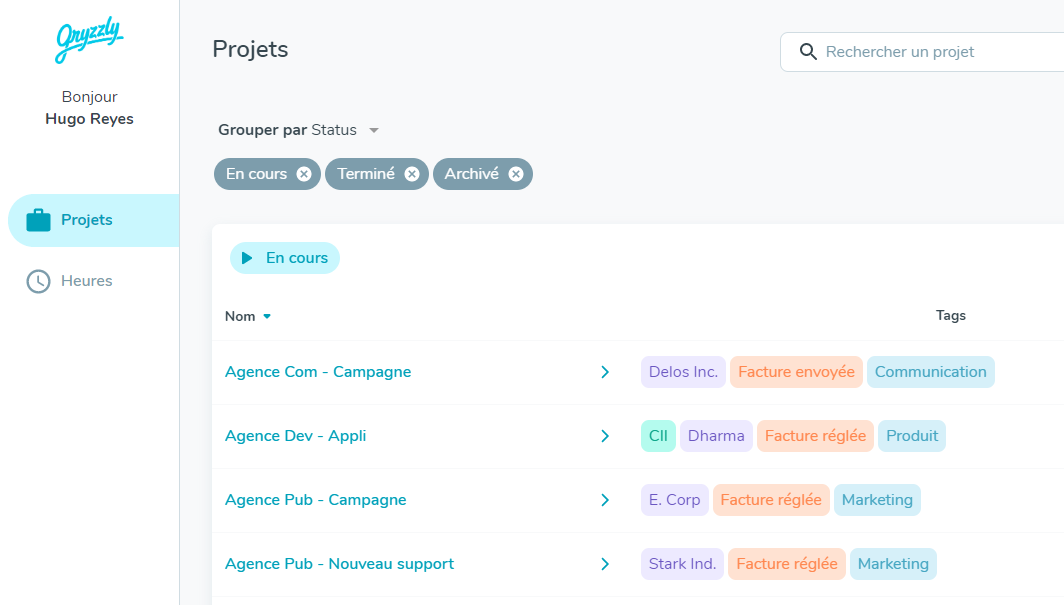
Task: Click the E. Corp tag
Action: click(x=674, y=500)
